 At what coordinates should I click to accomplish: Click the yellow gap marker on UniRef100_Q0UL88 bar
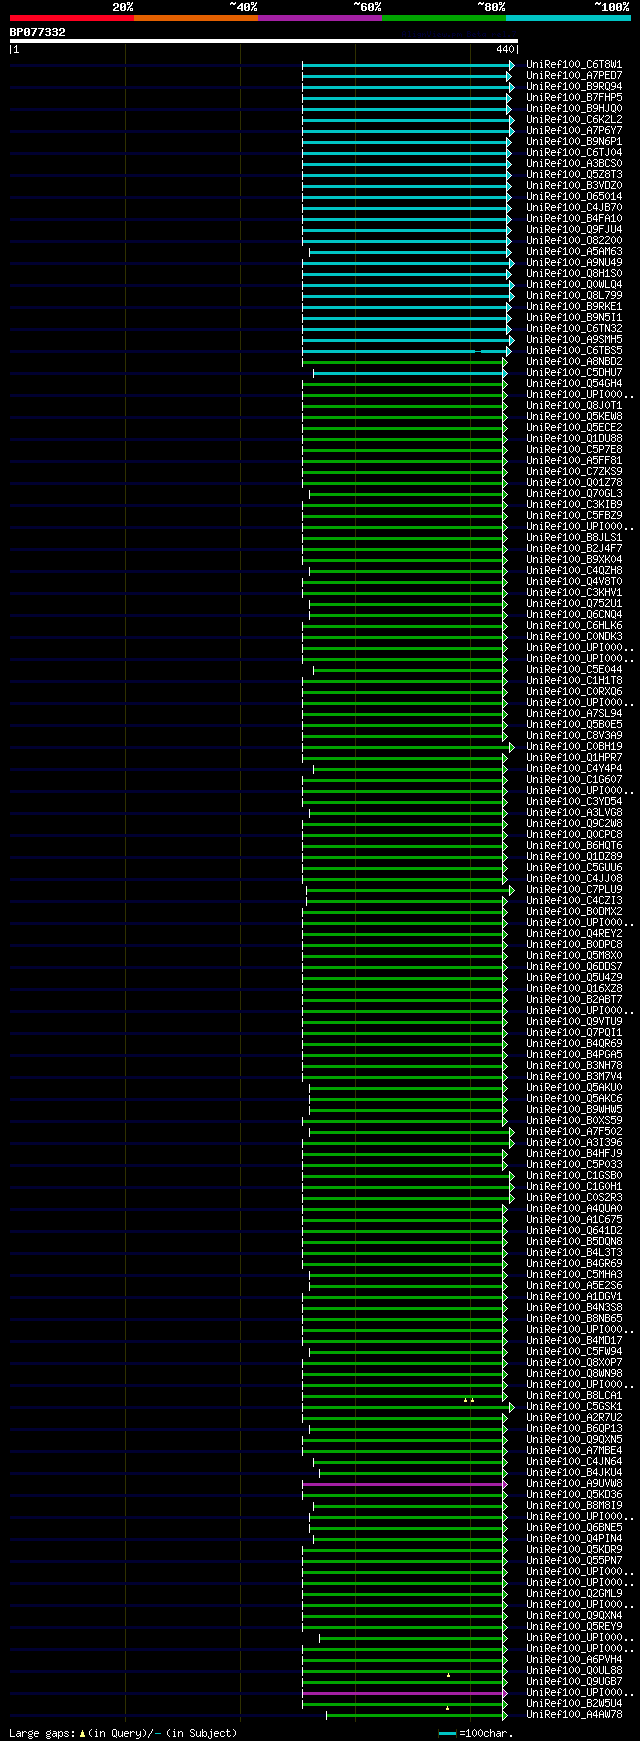click(448, 1675)
